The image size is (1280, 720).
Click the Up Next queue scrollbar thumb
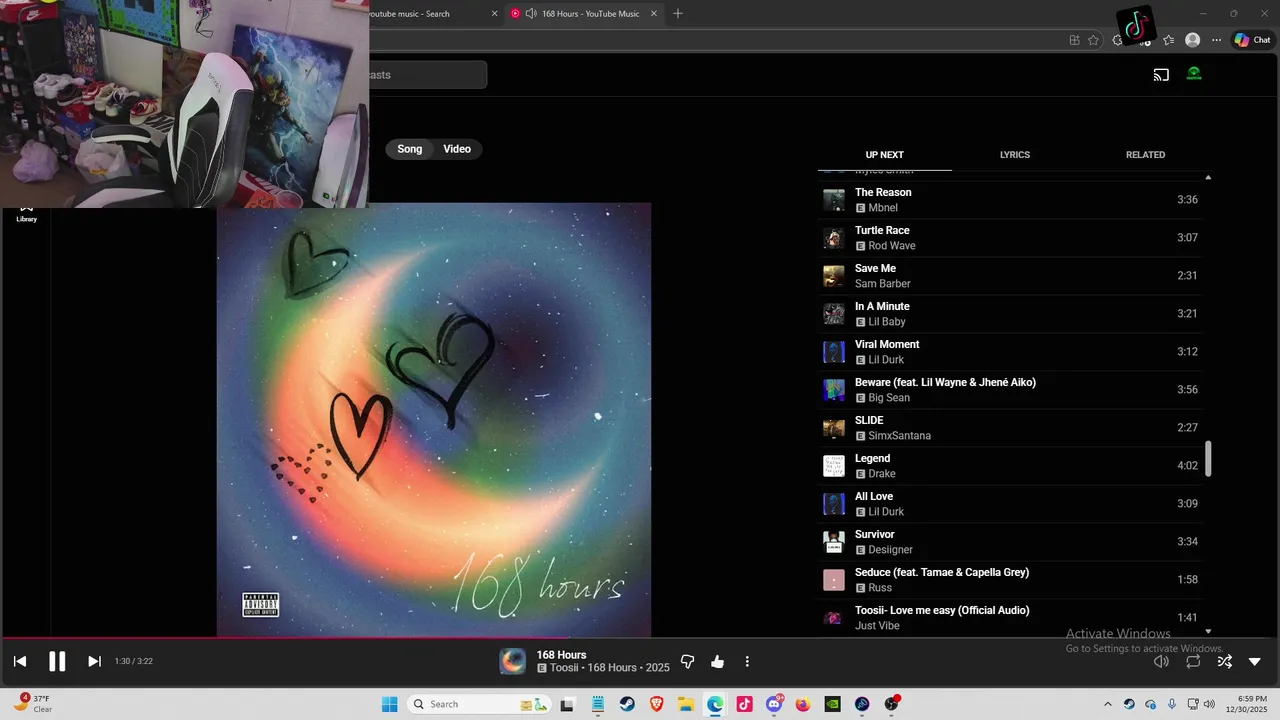1208,459
